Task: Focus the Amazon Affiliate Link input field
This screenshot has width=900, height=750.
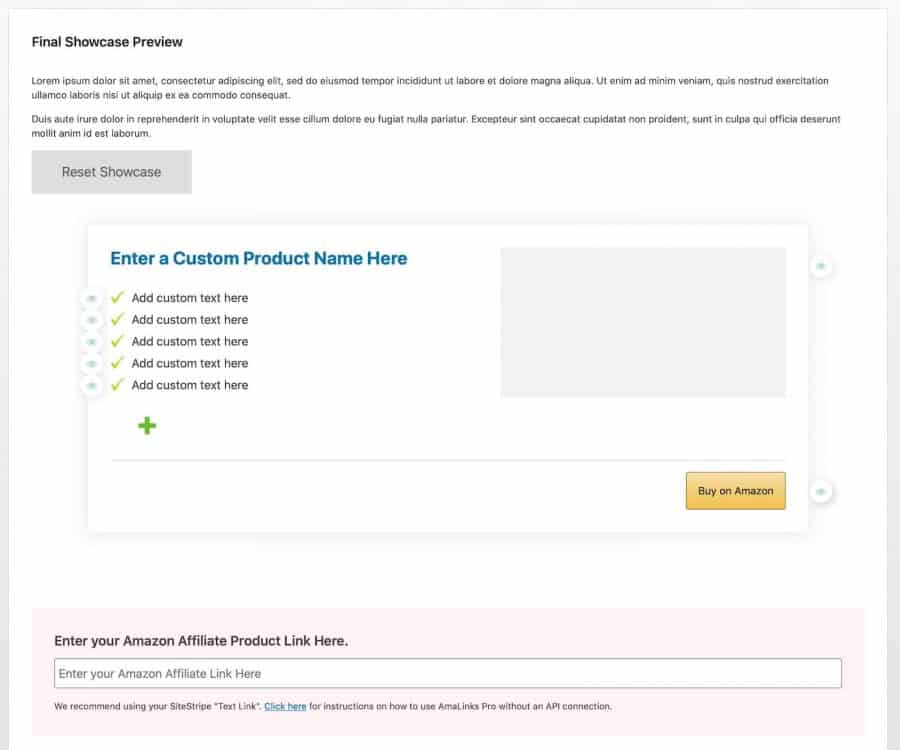Action: click(x=448, y=673)
